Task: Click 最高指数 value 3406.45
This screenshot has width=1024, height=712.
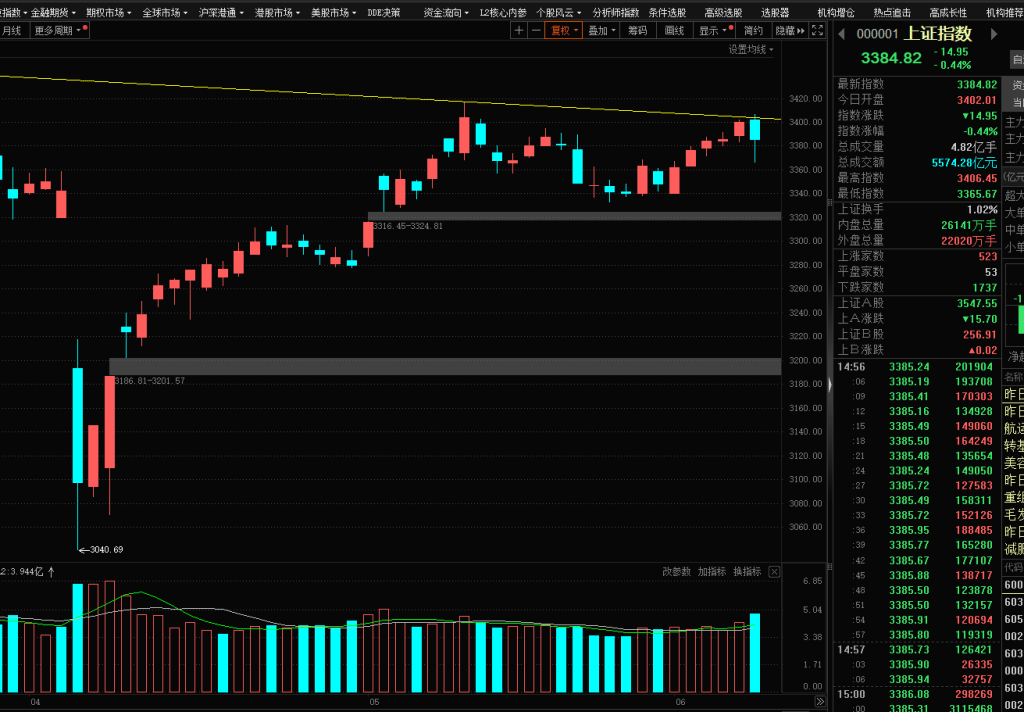Action: tap(977, 178)
